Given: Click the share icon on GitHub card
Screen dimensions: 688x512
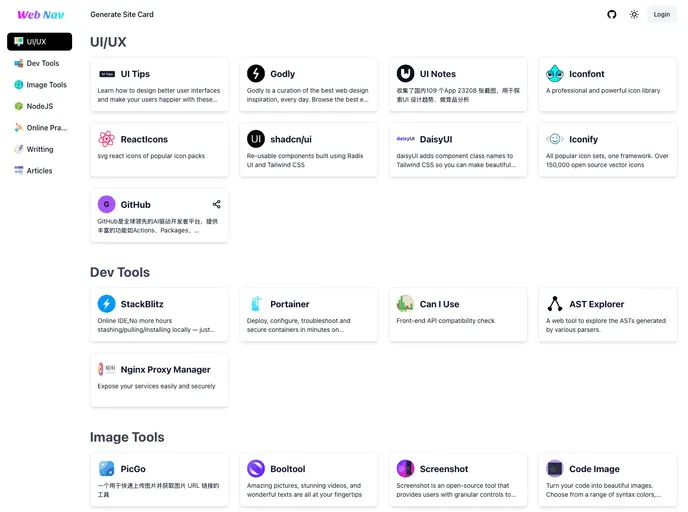Looking at the screenshot, I should (x=216, y=204).
